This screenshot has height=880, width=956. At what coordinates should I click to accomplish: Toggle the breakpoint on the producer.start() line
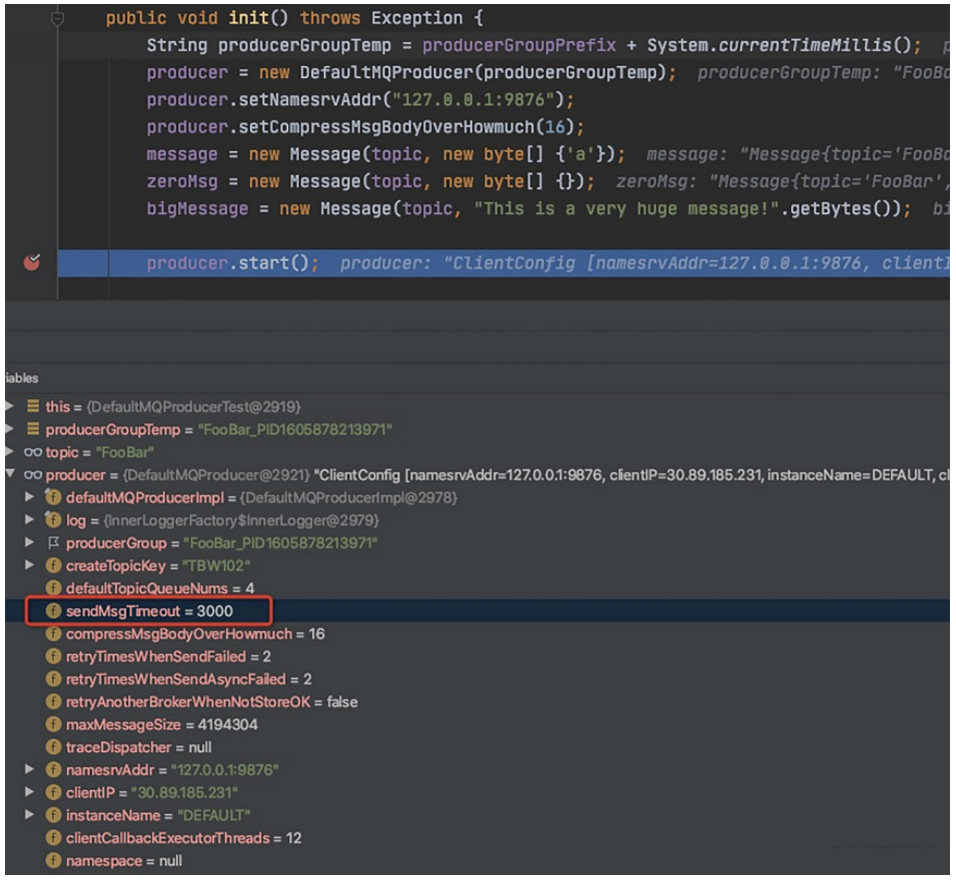pos(32,262)
